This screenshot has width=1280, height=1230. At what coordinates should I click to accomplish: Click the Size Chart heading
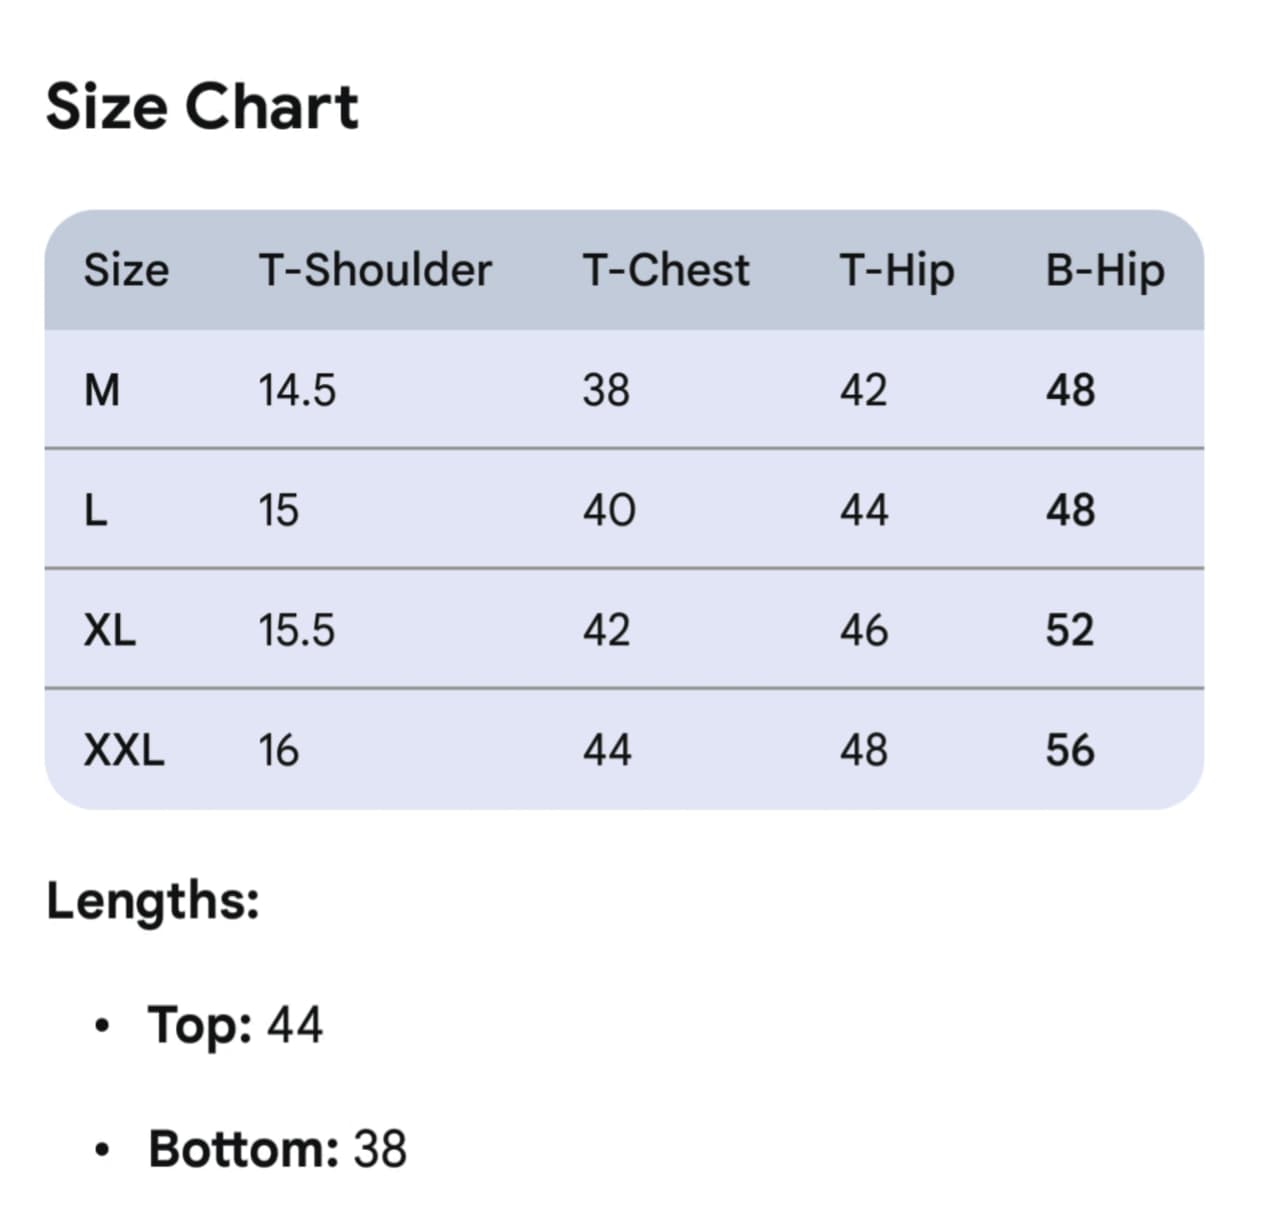point(202,107)
